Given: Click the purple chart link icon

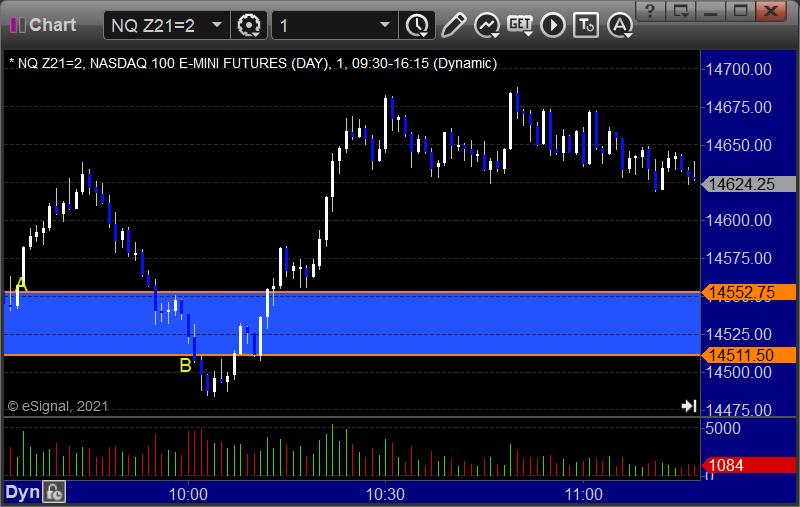Looking at the screenshot, I should coord(18,25).
